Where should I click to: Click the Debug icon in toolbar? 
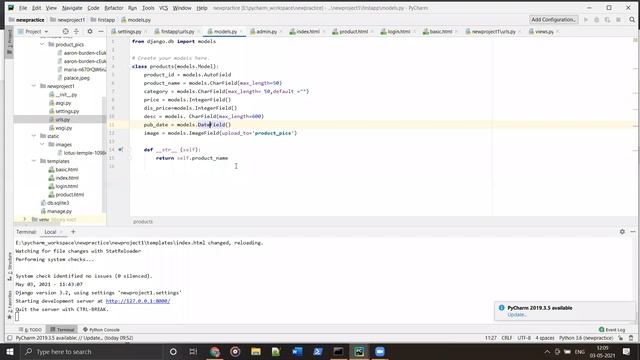(597, 20)
